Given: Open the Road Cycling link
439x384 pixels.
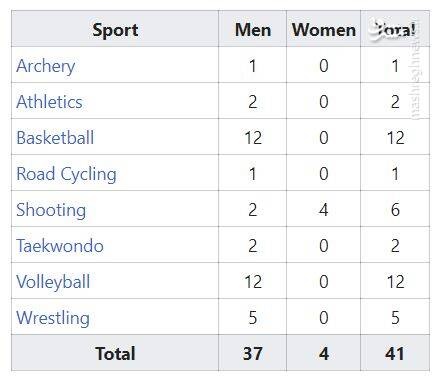Looking at the screenshot, I should tap(67, 174).
